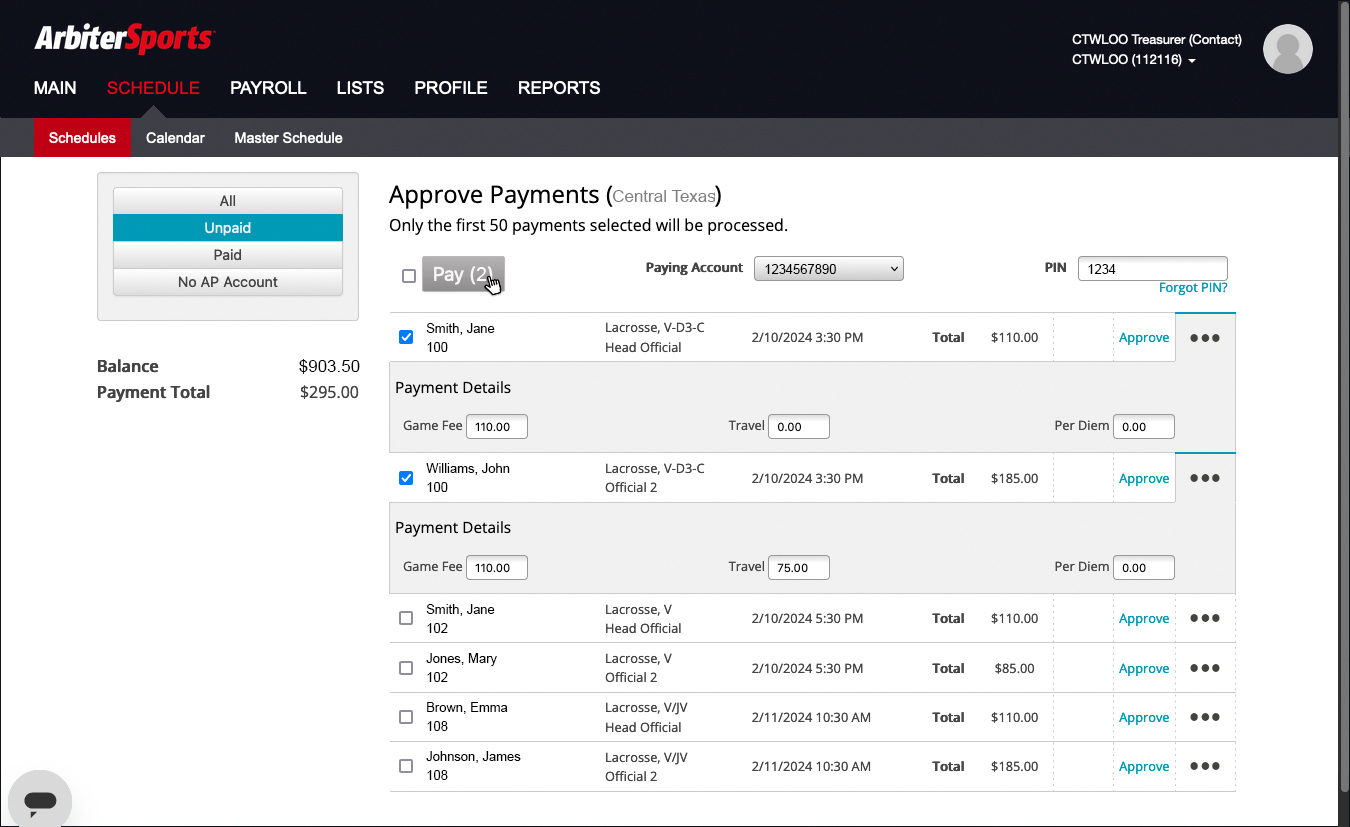Image resolution: width=1350 pixels, height=827 pixels.
Task: Open more options for Jones, Mary row
Action: click(1204, 668)
